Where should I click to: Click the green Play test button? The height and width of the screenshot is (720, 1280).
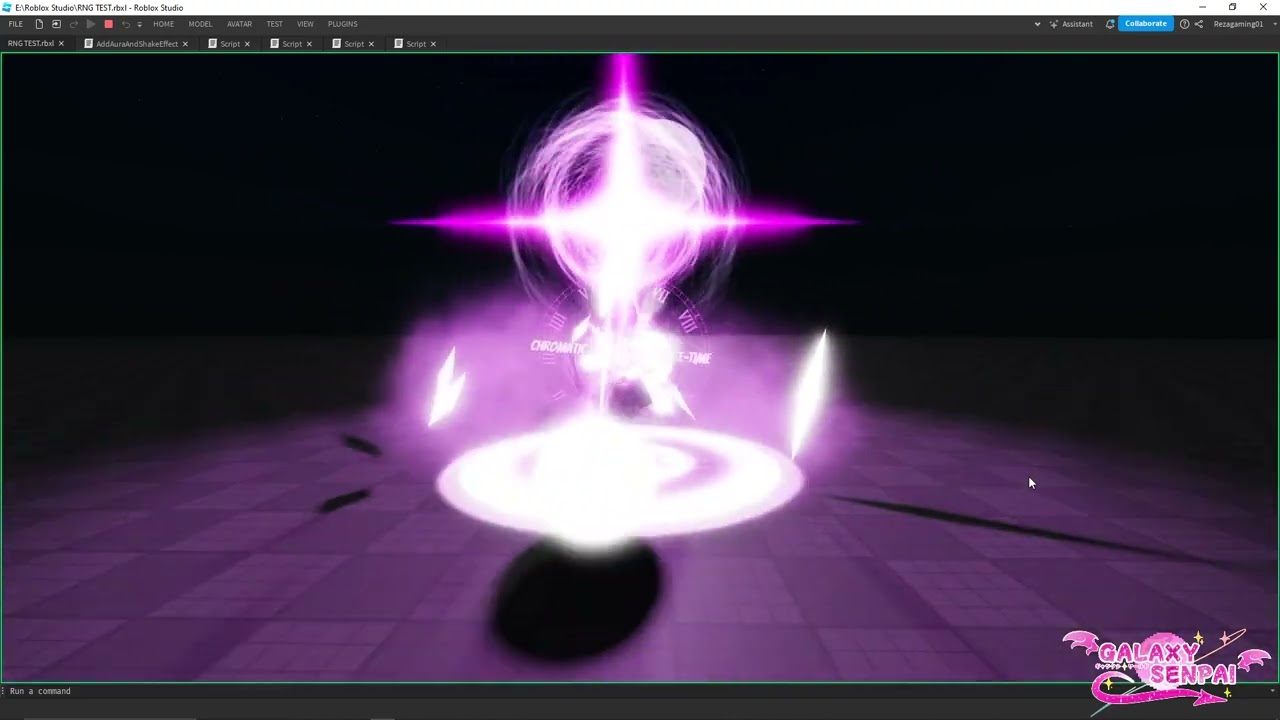point(91,24)
